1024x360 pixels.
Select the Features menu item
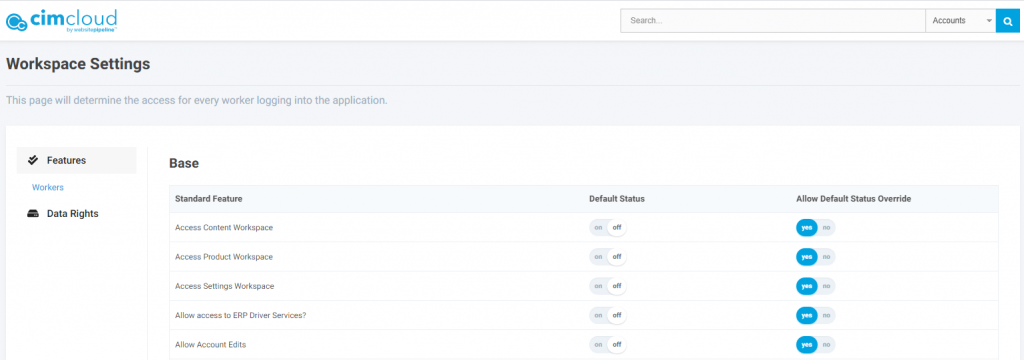coord(76,160)
